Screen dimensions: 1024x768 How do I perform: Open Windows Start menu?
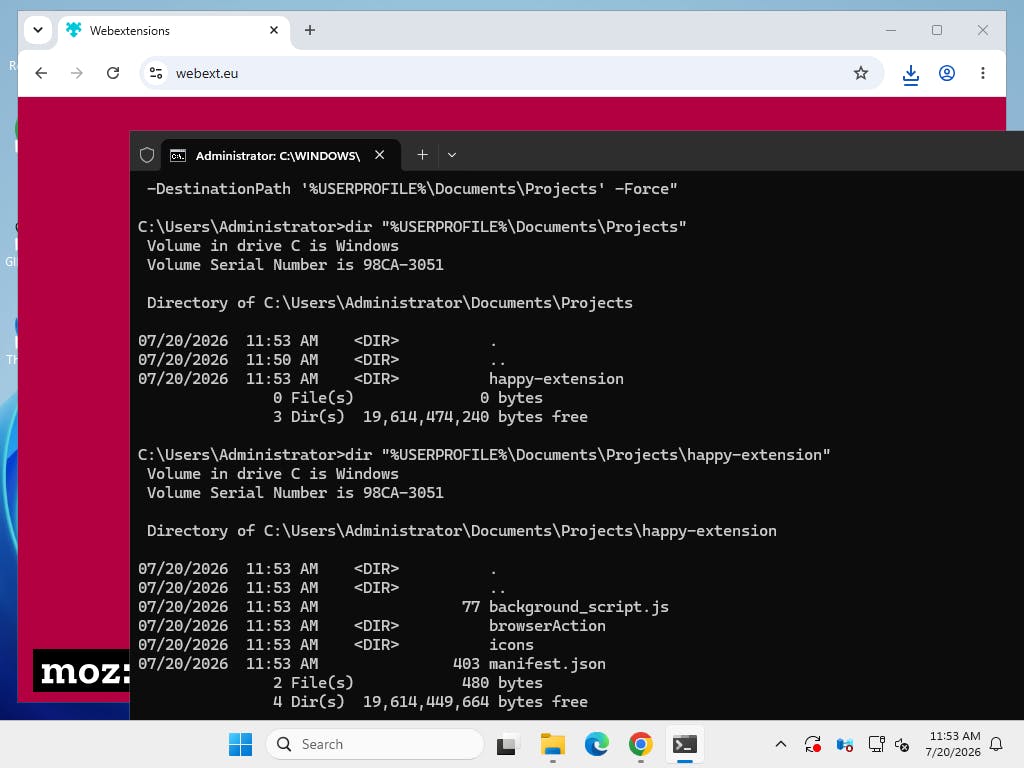(240, 744)
